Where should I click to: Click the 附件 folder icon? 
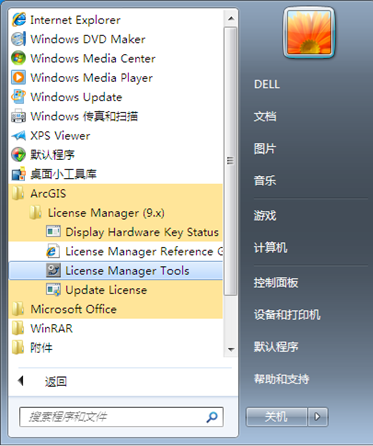point(18,348)
